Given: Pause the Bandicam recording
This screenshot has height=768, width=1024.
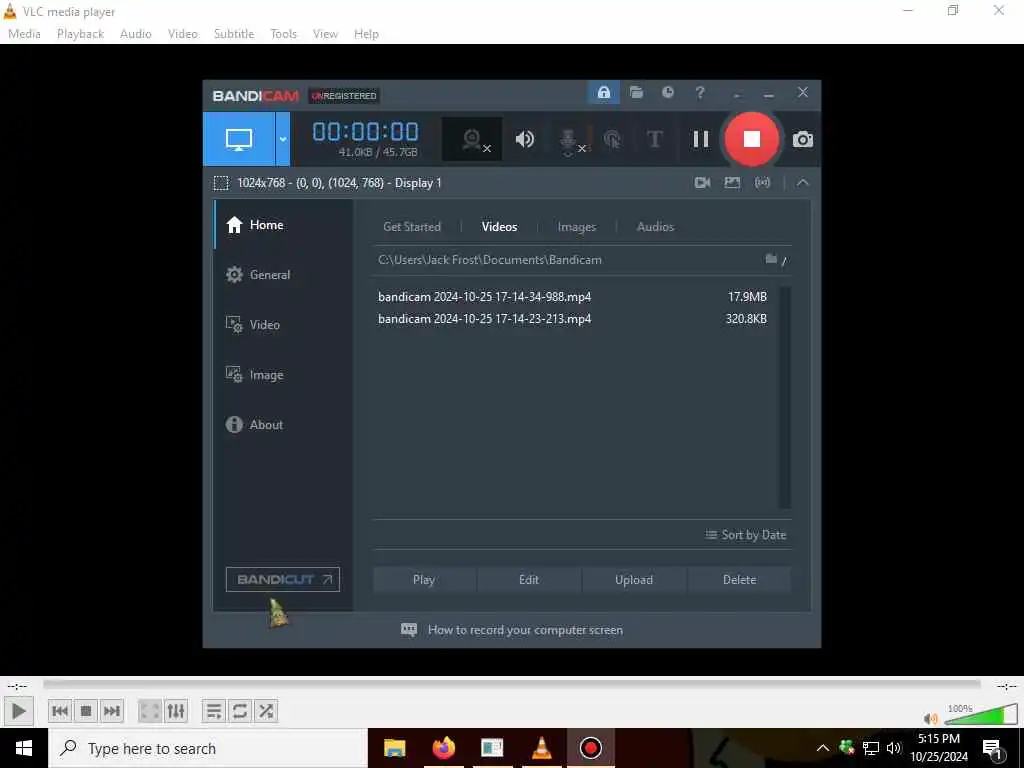Looking at the screenshot, I should pyautogui.click(x=701, y=139).
